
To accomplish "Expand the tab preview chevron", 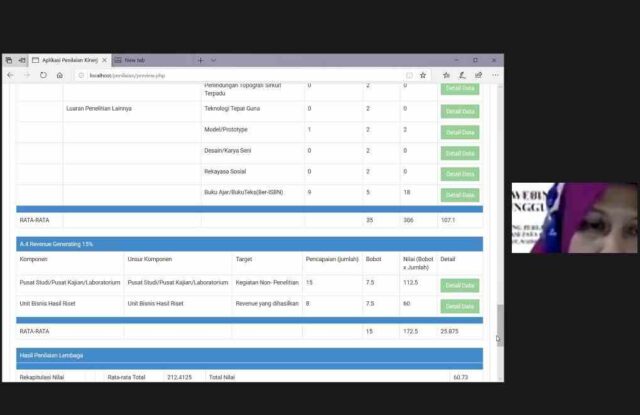I will point(214,60).
